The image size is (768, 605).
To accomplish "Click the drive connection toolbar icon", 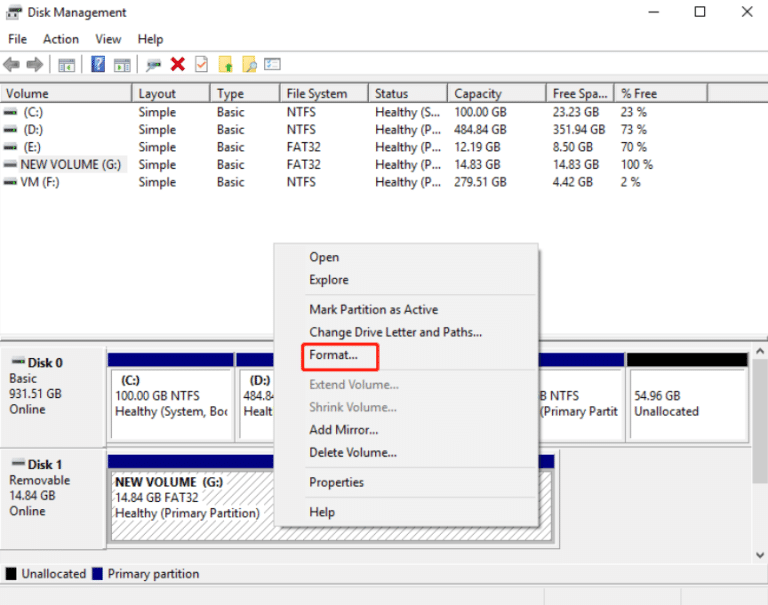I will [x=153, y=65].
